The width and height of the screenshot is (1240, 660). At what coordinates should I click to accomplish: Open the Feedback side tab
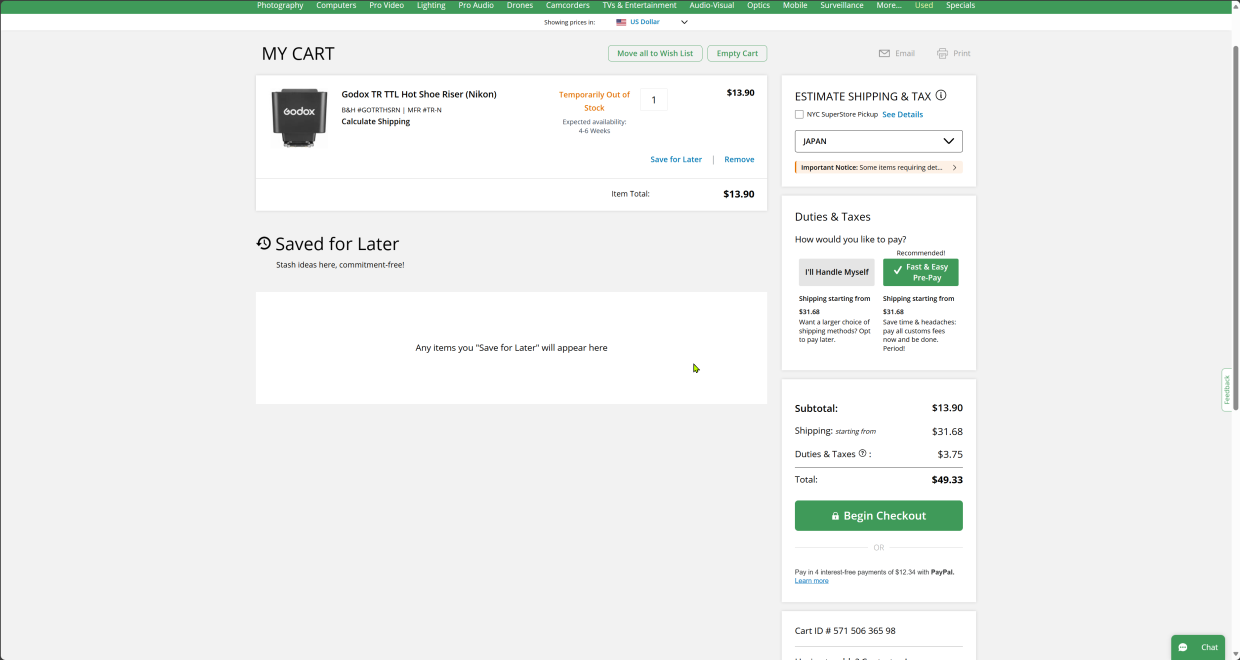coord(1227,390)
